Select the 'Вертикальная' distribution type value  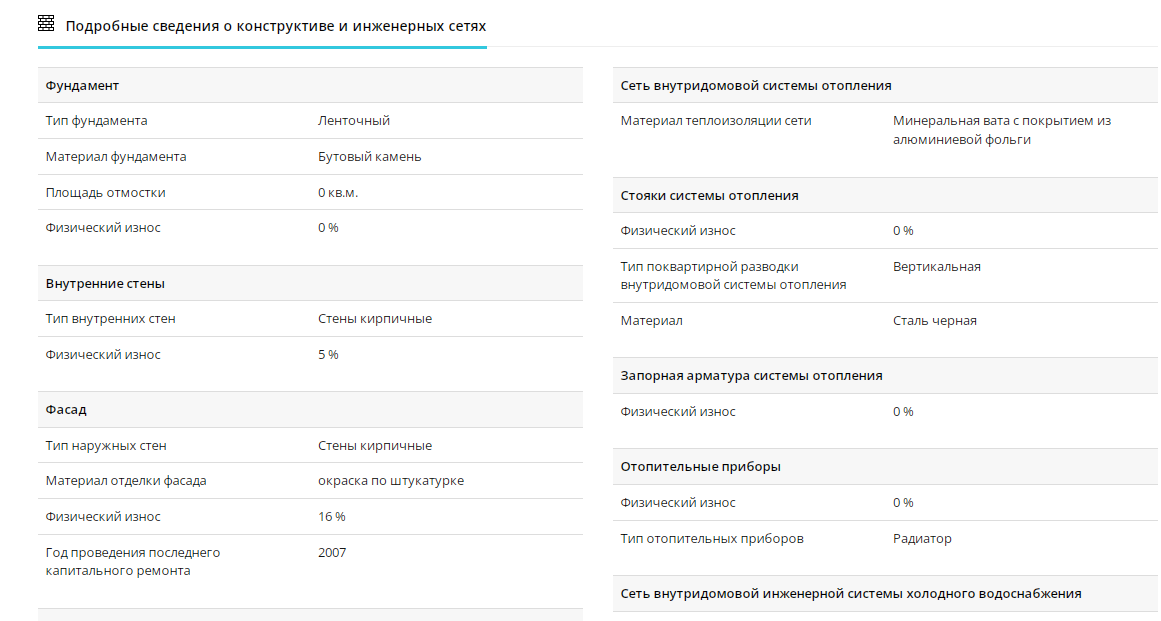937,267
